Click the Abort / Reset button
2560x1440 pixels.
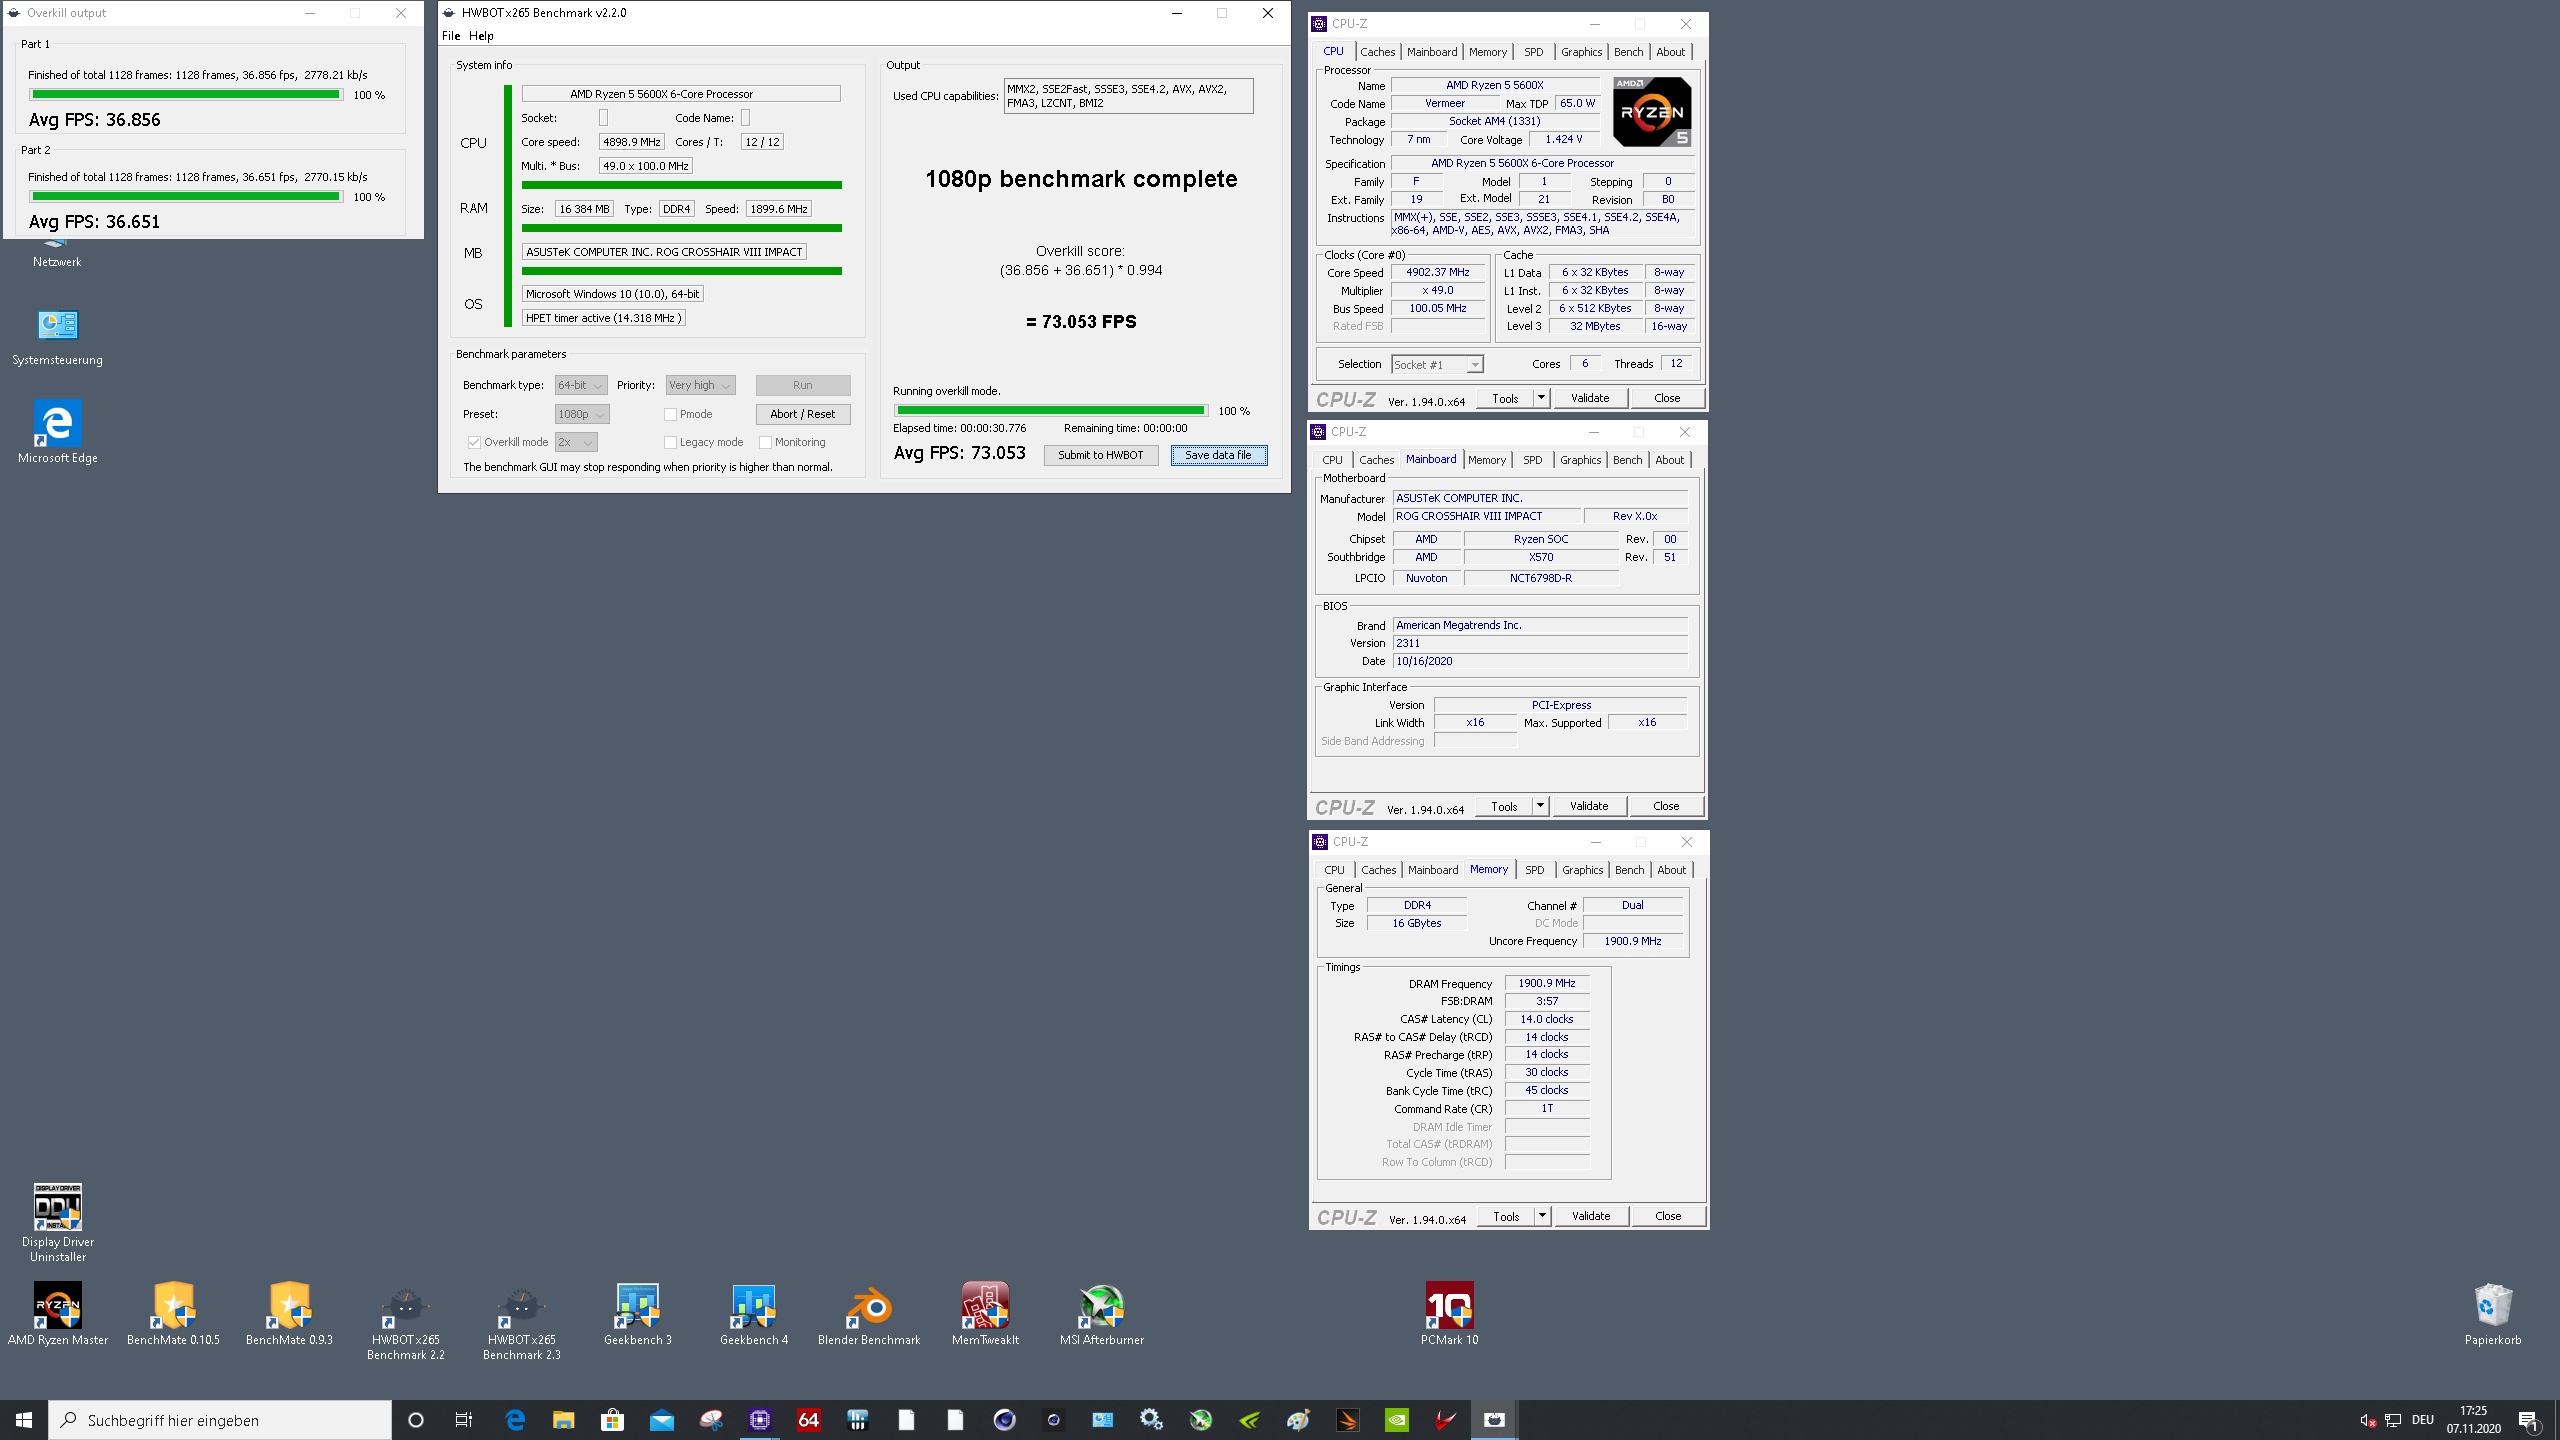tap(802, 414)
